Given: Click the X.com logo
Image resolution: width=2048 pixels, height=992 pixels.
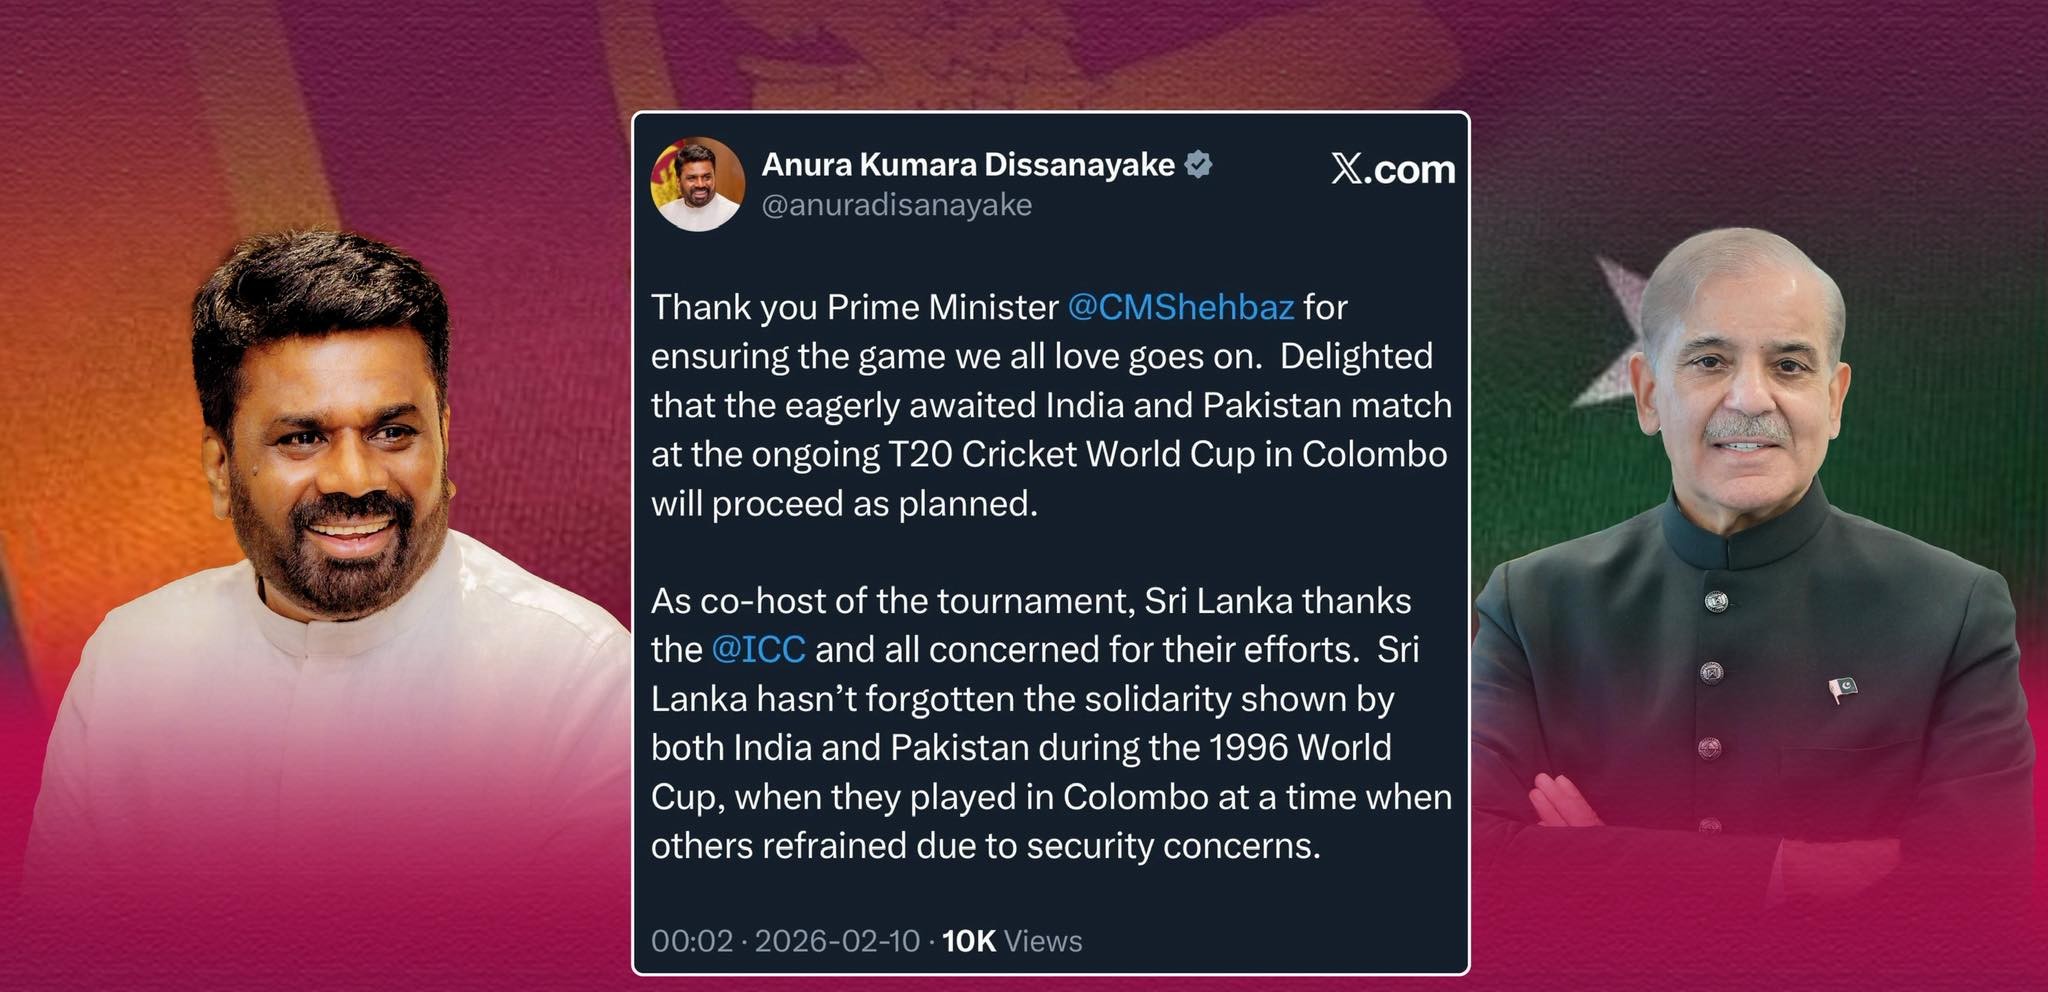Looking at the screenshot, I should (x=1393, y=169).
